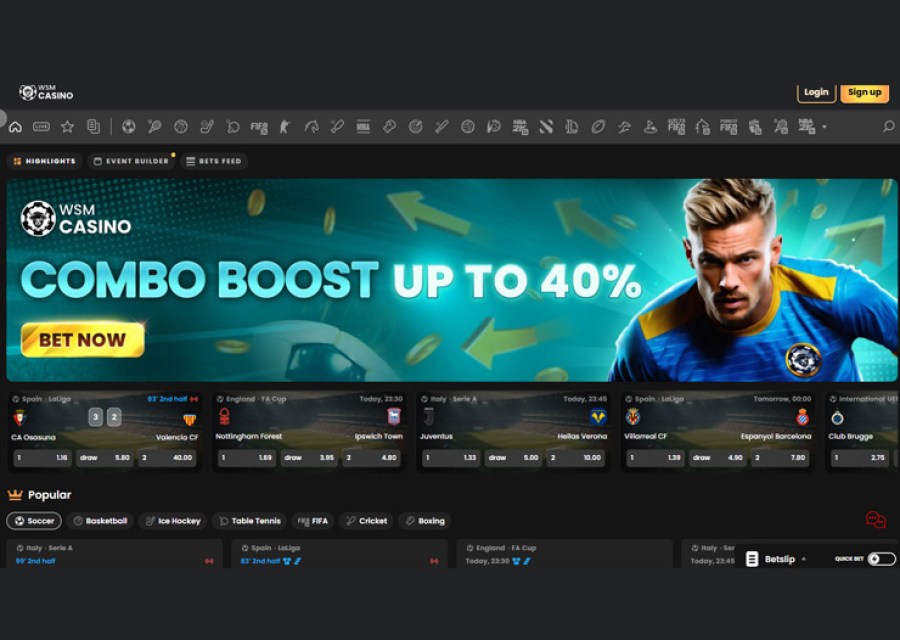Select the Soccer ball icon in the sports bar

tap(129, 127)
